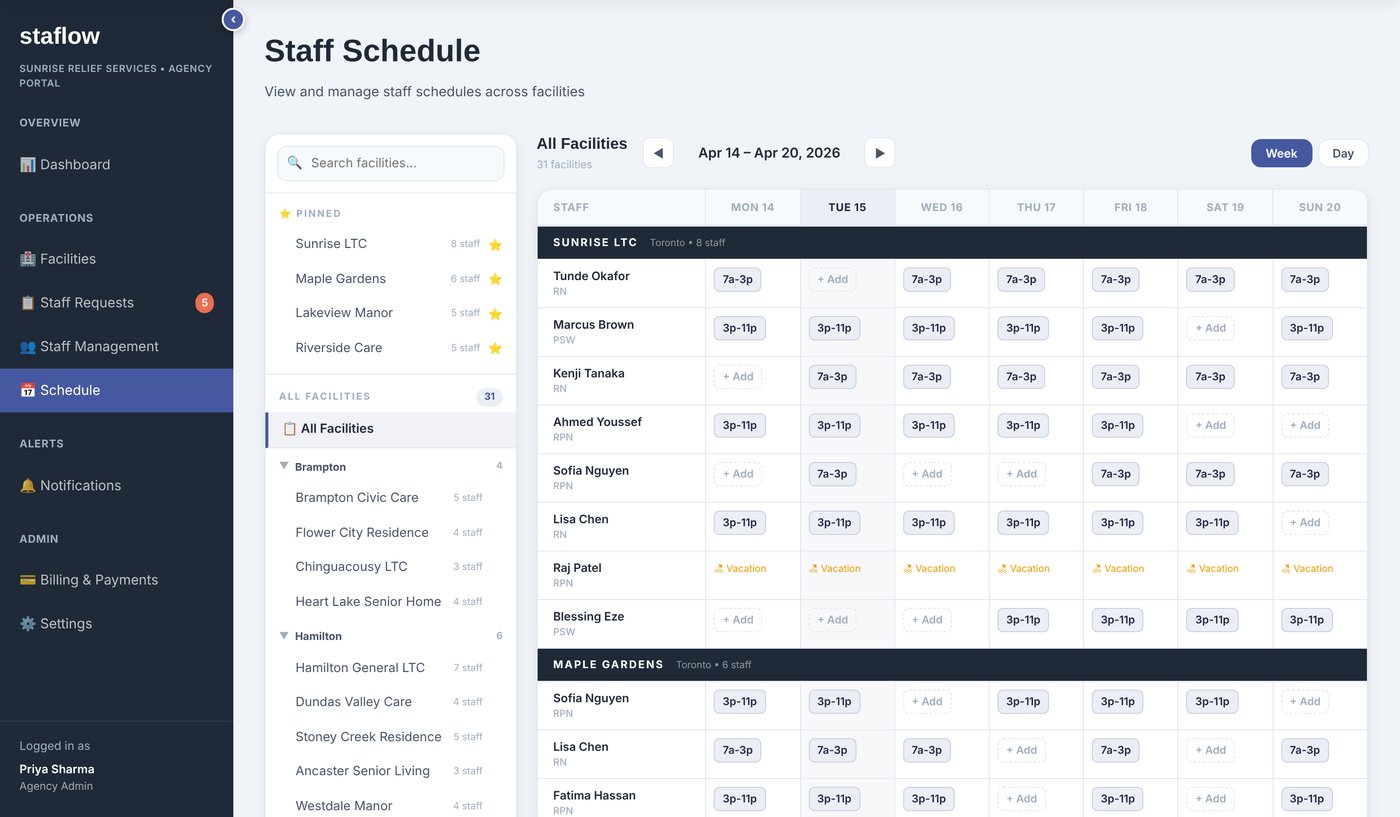Select Stoney Creek Residence facility

point(391,737)
